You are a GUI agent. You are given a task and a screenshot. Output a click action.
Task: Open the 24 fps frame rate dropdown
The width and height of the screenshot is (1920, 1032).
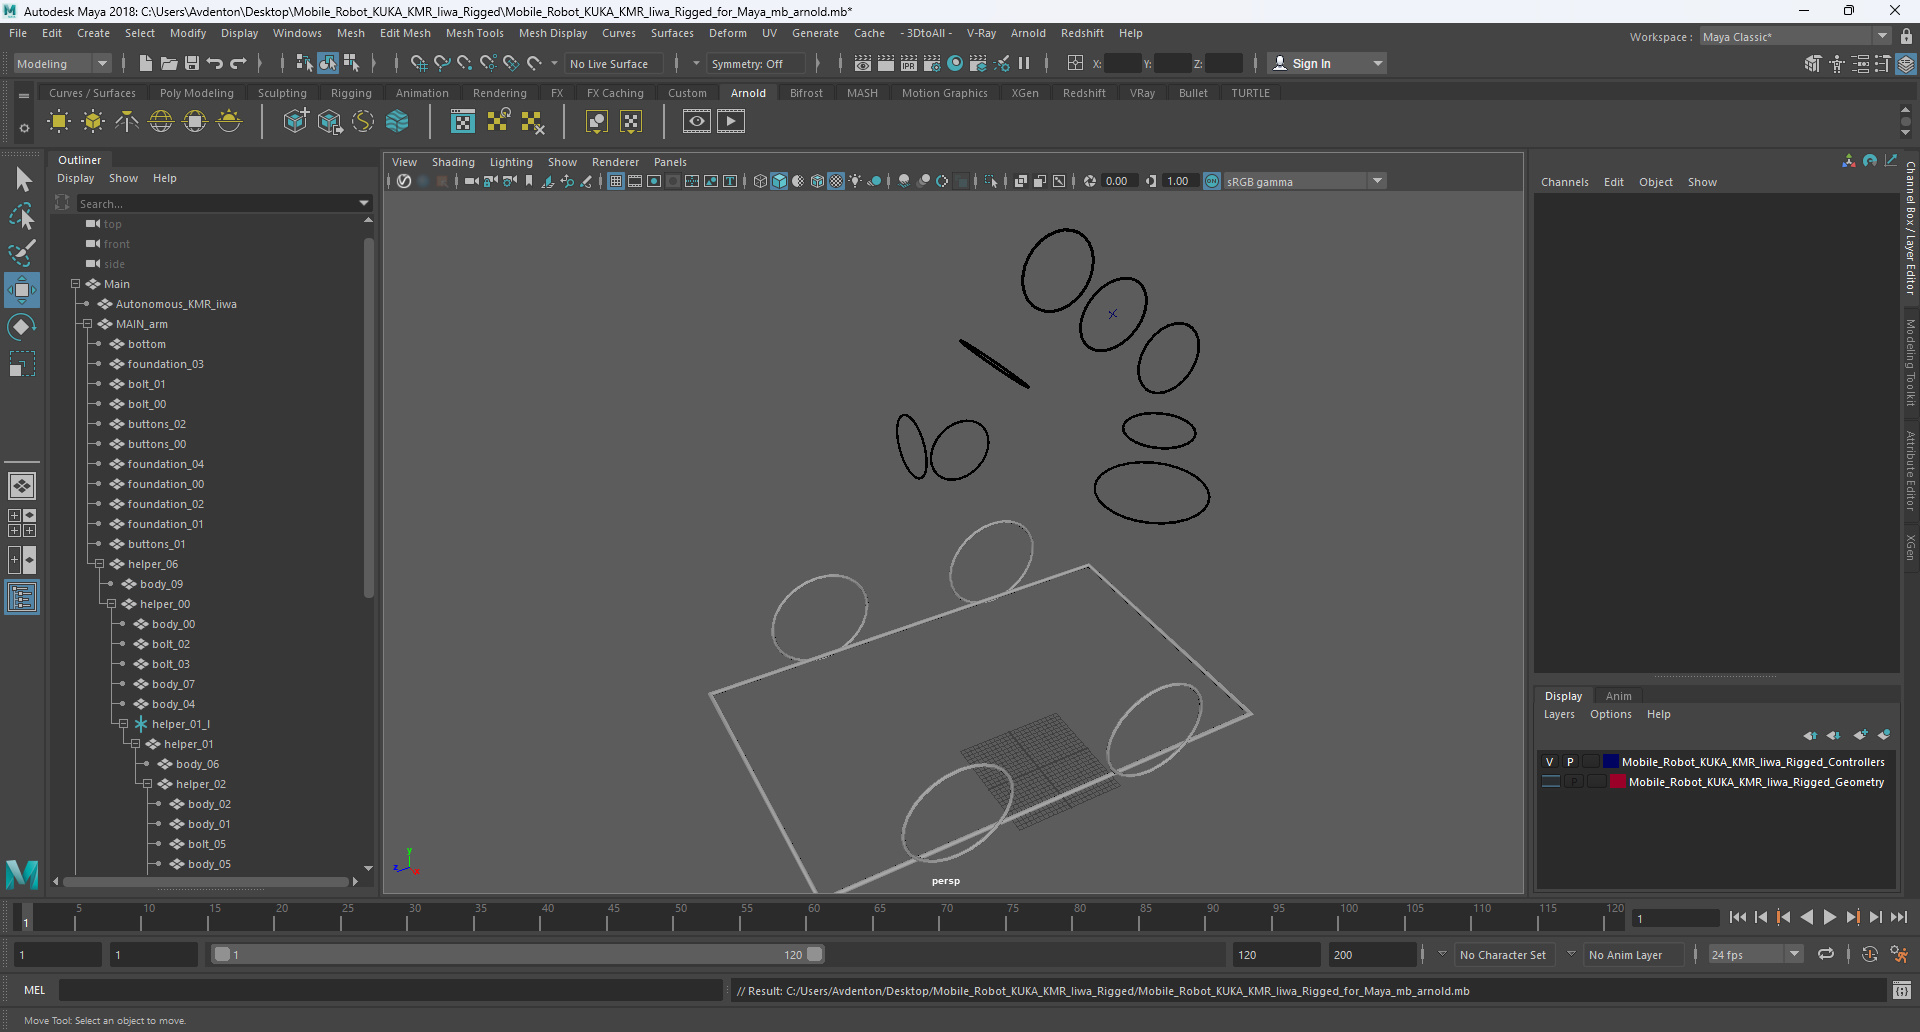tap(1756, 955)
